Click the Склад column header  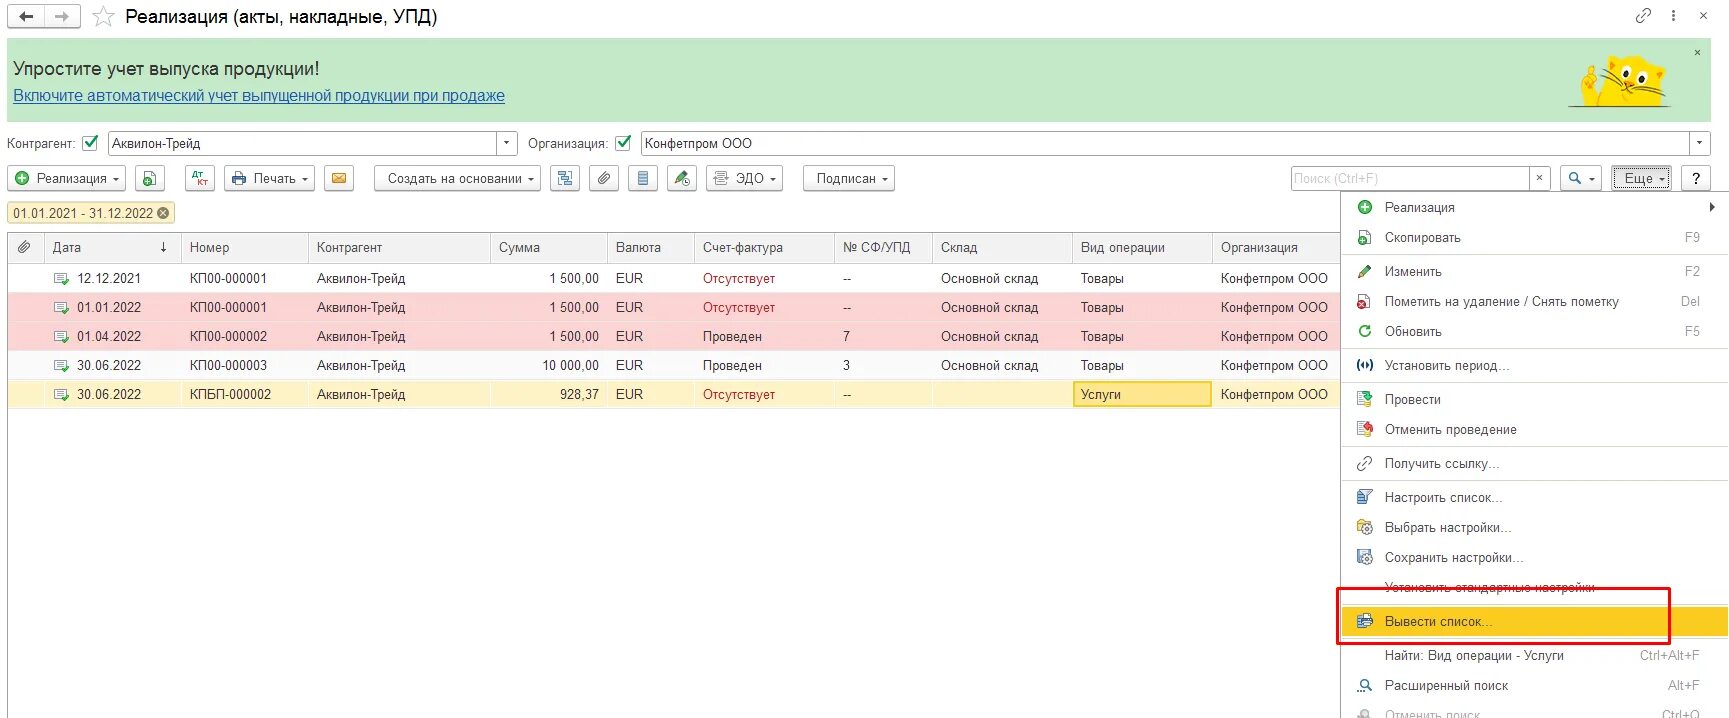pyautogui.click(x=1002, y=247)
